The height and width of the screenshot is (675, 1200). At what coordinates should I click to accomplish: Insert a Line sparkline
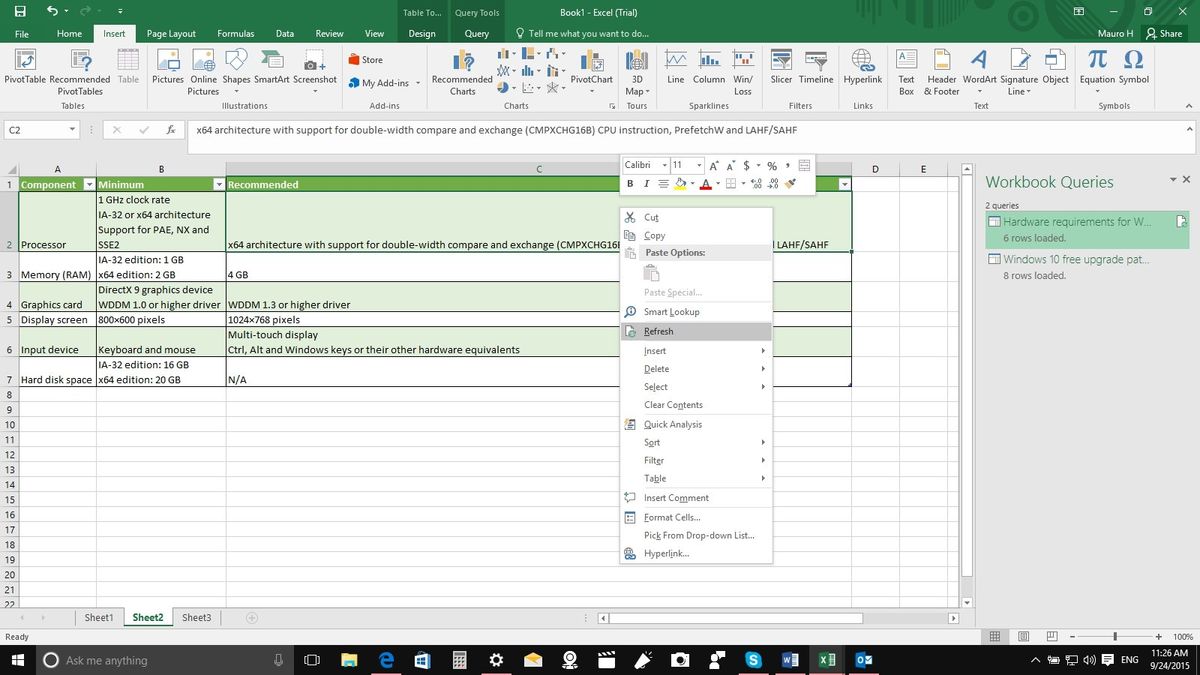click(x=676, y=70)
